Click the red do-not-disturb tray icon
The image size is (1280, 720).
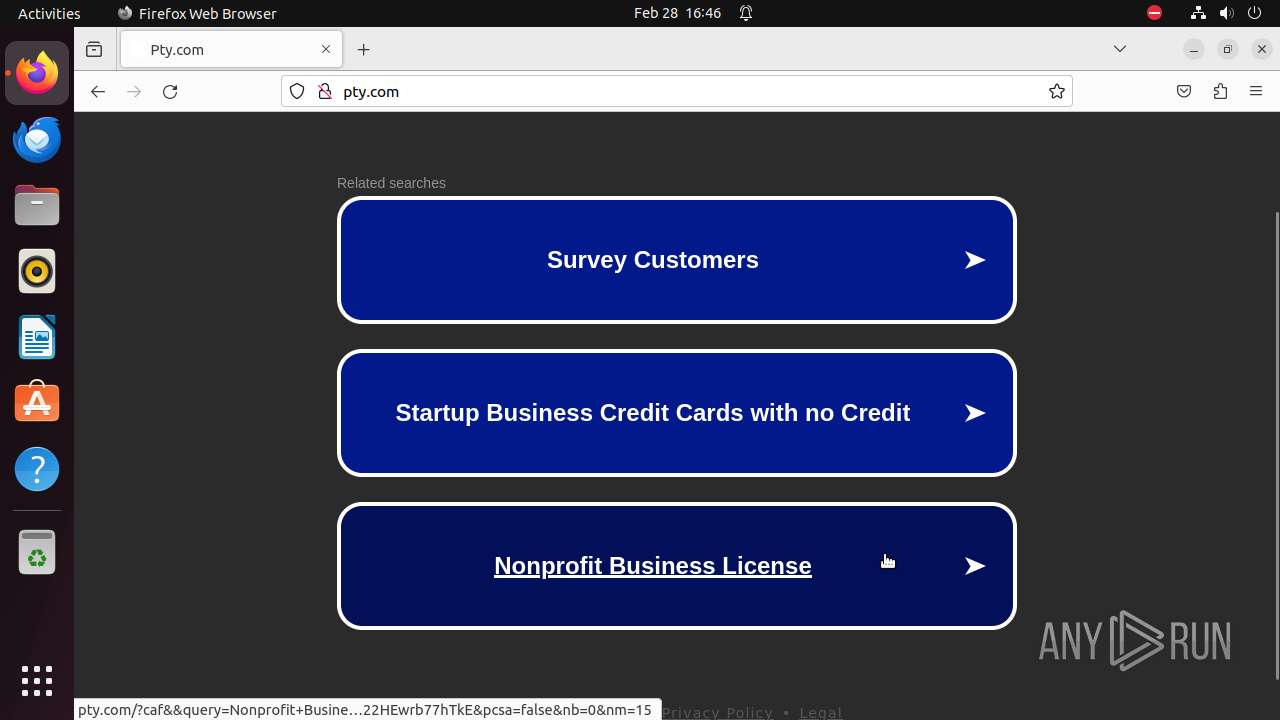1155,13
